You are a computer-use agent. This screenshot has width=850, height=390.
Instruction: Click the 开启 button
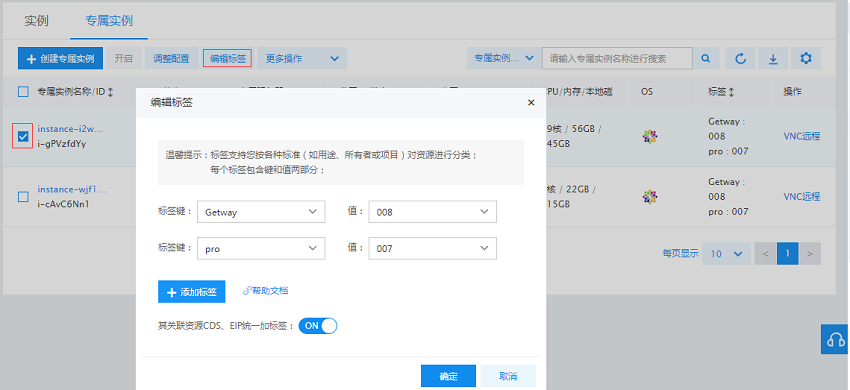(x=124, y=58)
